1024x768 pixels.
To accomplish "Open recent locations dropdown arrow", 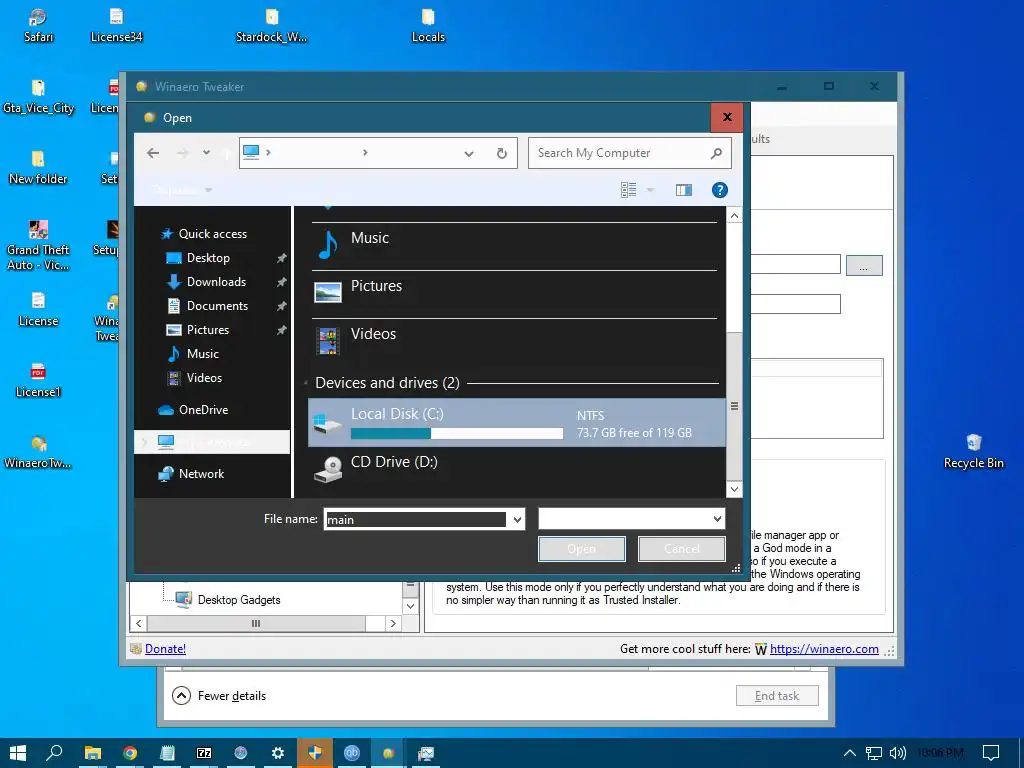I will (206, 153).
